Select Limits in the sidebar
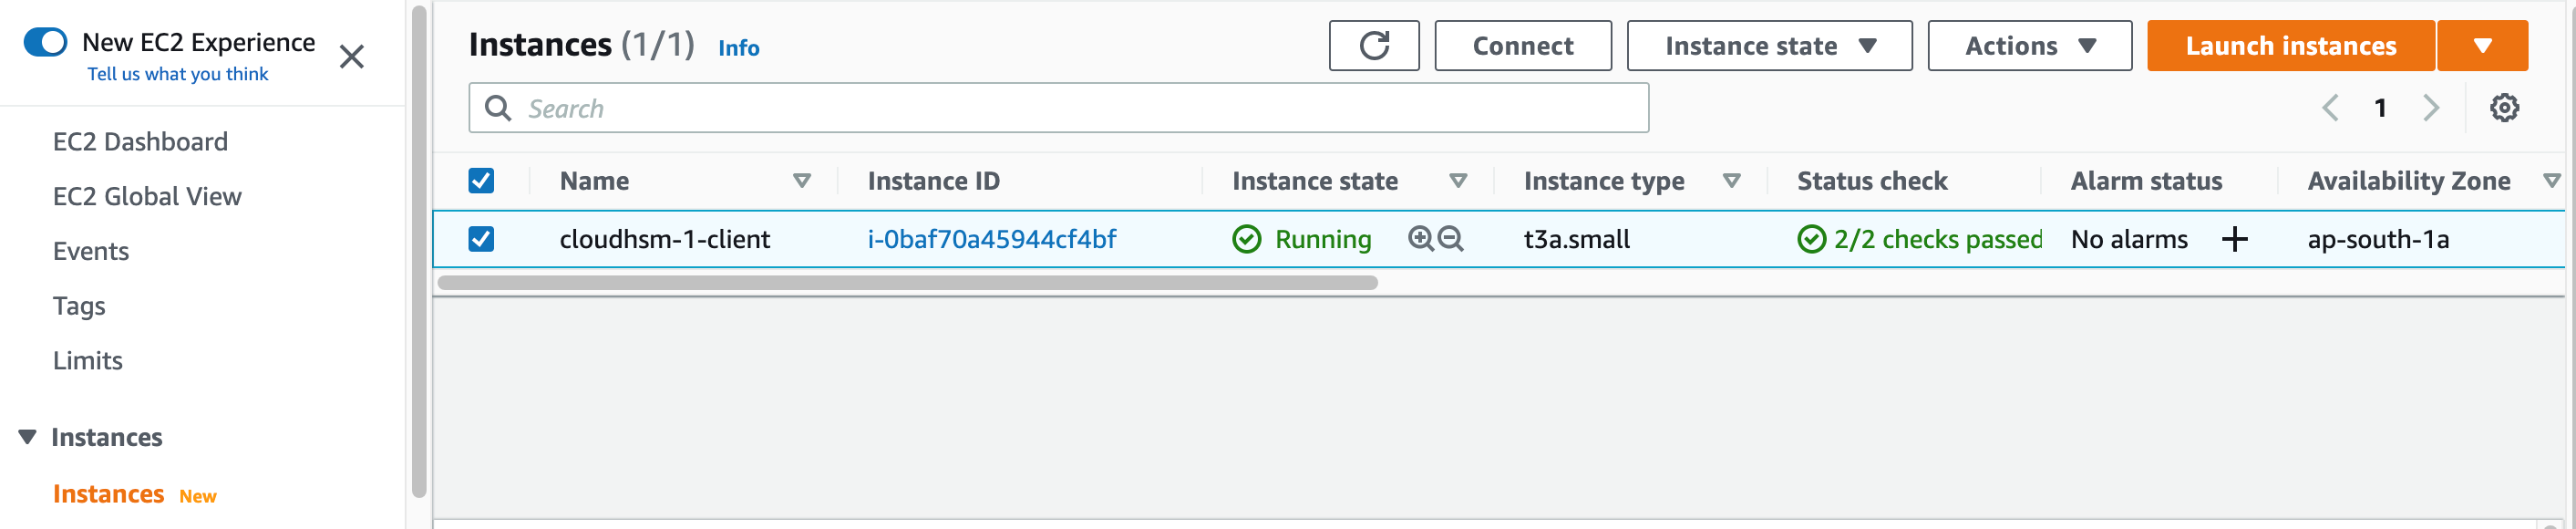The height and width of the screenshot is (529, 2576). [x=88, y=360]
